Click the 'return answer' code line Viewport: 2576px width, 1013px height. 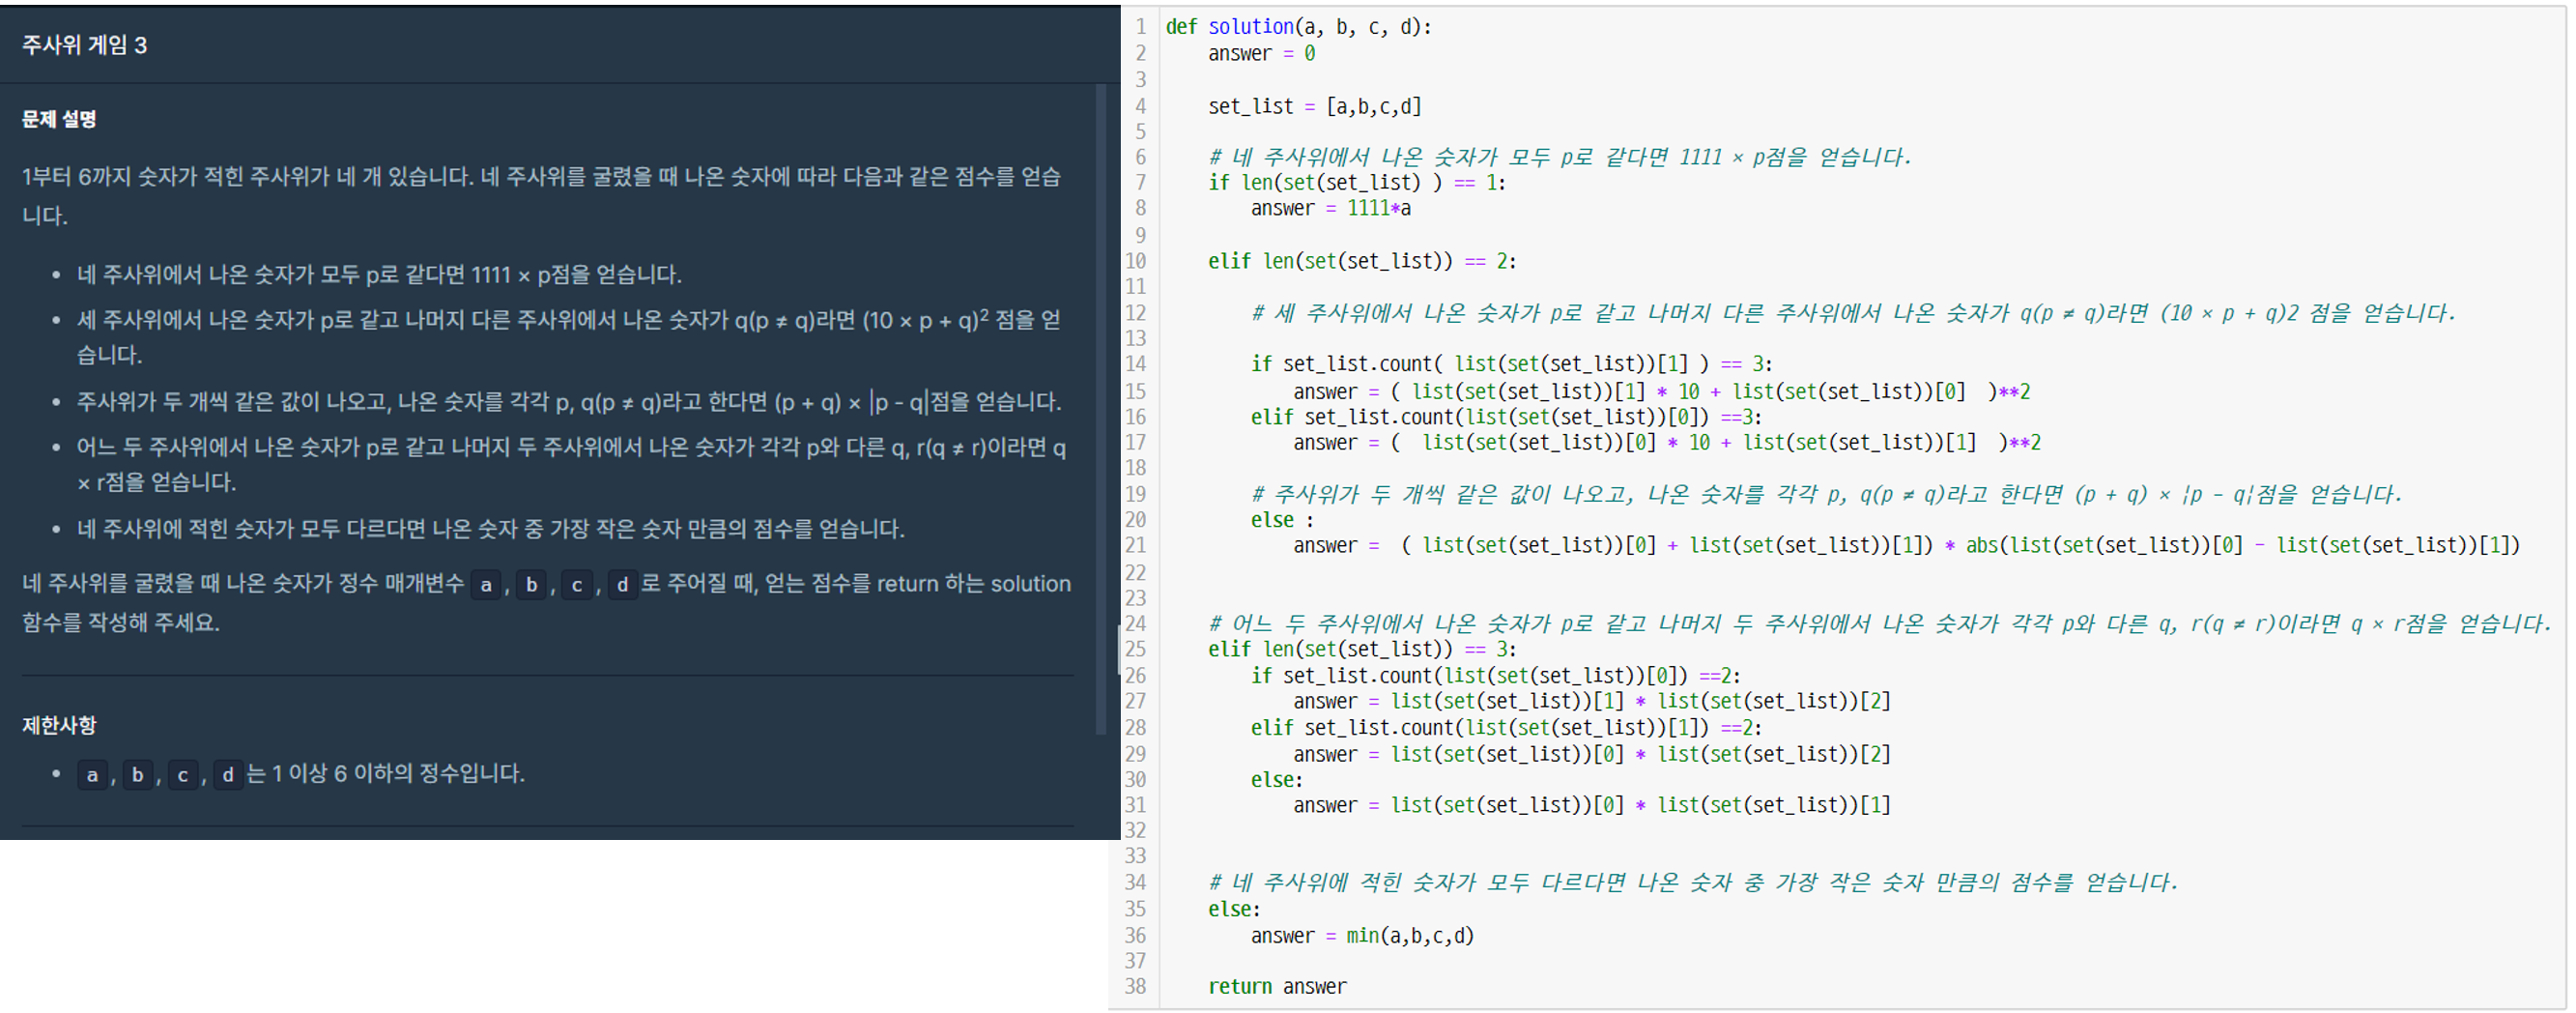click(1277, 987)
